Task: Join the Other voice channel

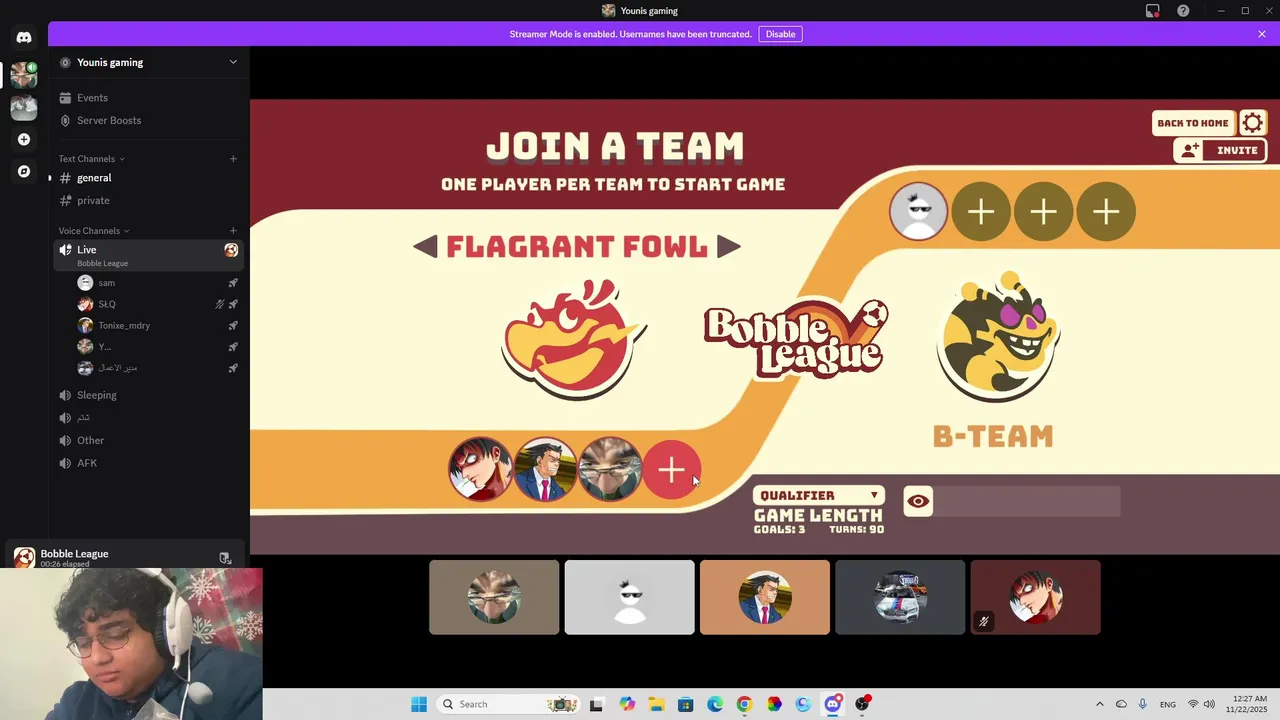Action: (148, 440)
